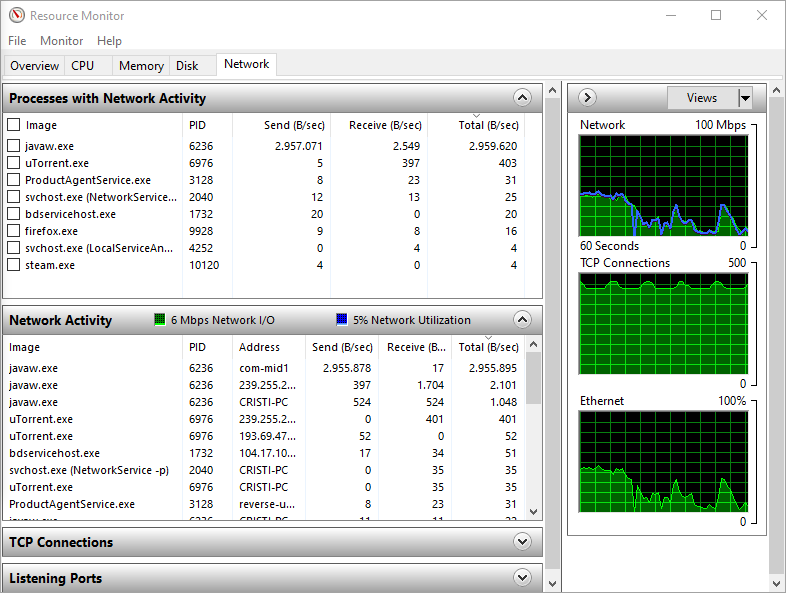The height and width of the screenshot is (593, 786).
Task: Switch to the Memory tab
Action: [x=141, y=66]
